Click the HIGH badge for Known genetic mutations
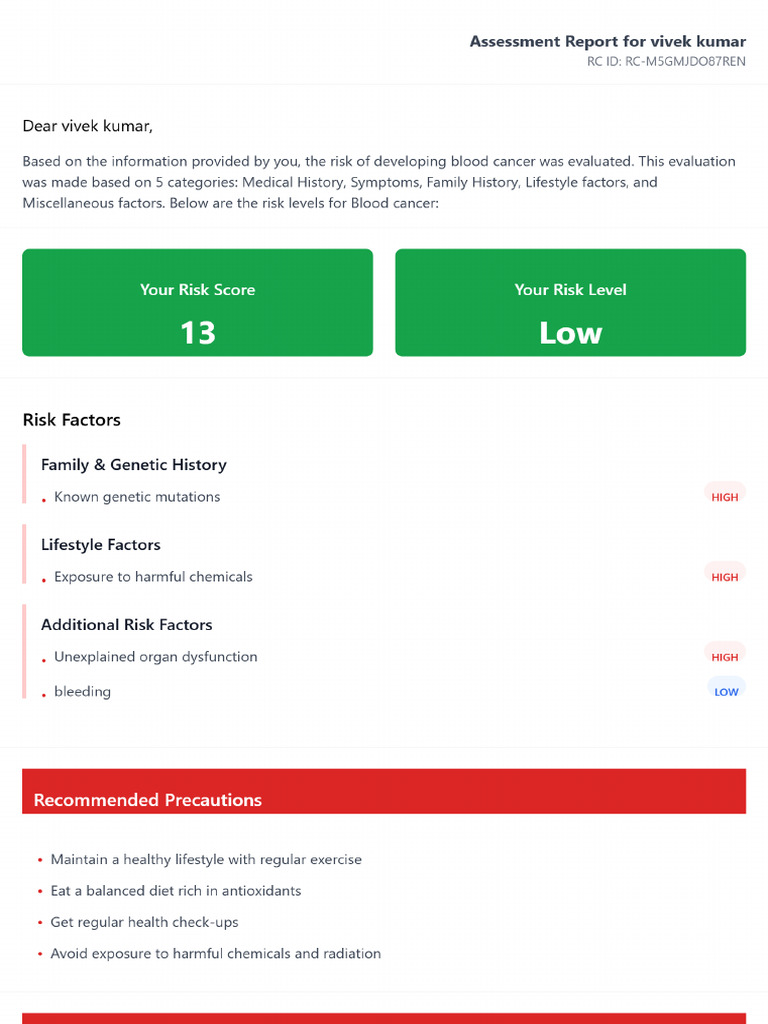768x1024 pixels. click(x=725, y=497)
